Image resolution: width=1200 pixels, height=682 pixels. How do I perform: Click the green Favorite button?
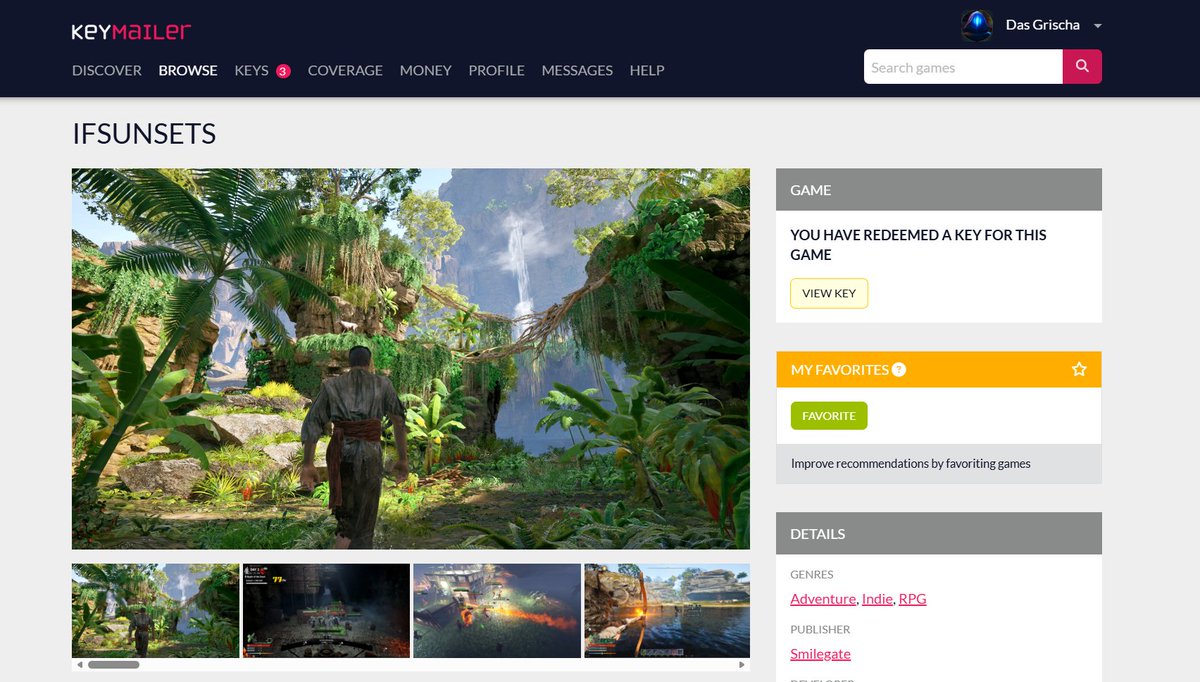point(829,416)
